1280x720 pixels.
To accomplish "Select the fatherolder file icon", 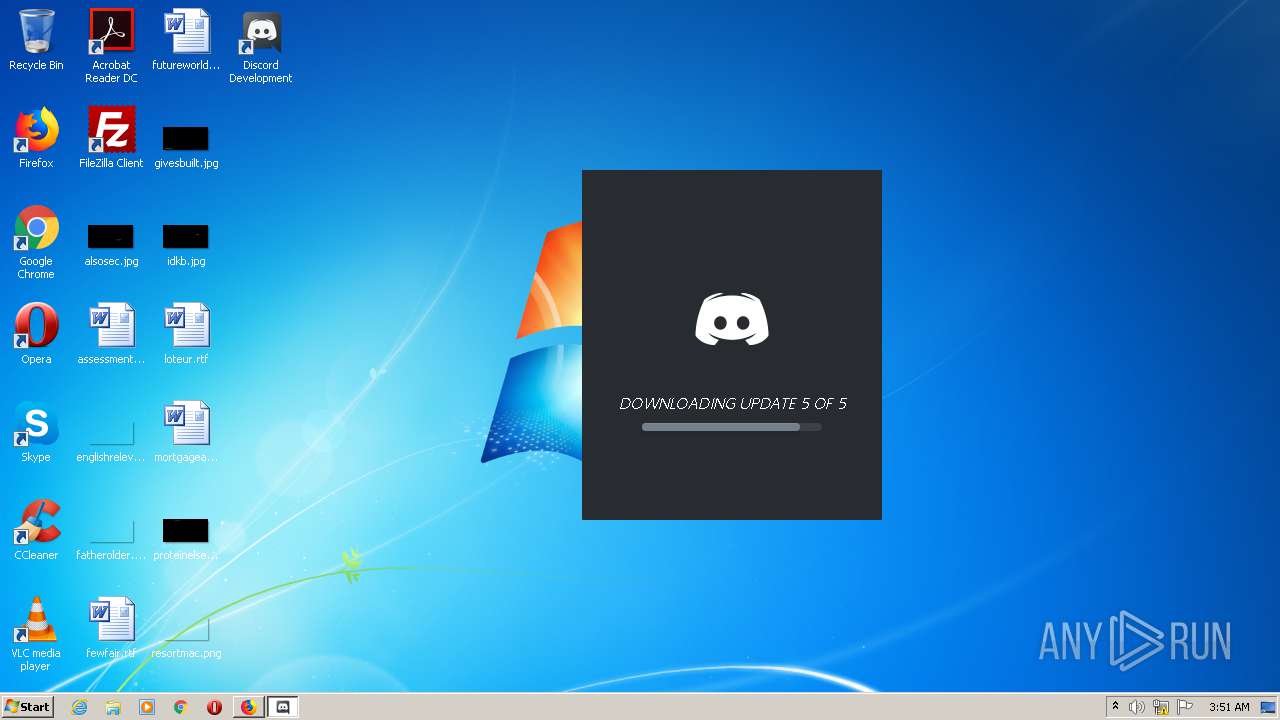I will coord(111,539).
